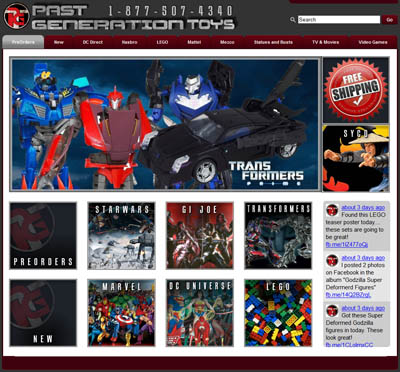This screenshot has width=400, height=372.
Task: Open the SYCO side banner image
Action: pos(356,158)
